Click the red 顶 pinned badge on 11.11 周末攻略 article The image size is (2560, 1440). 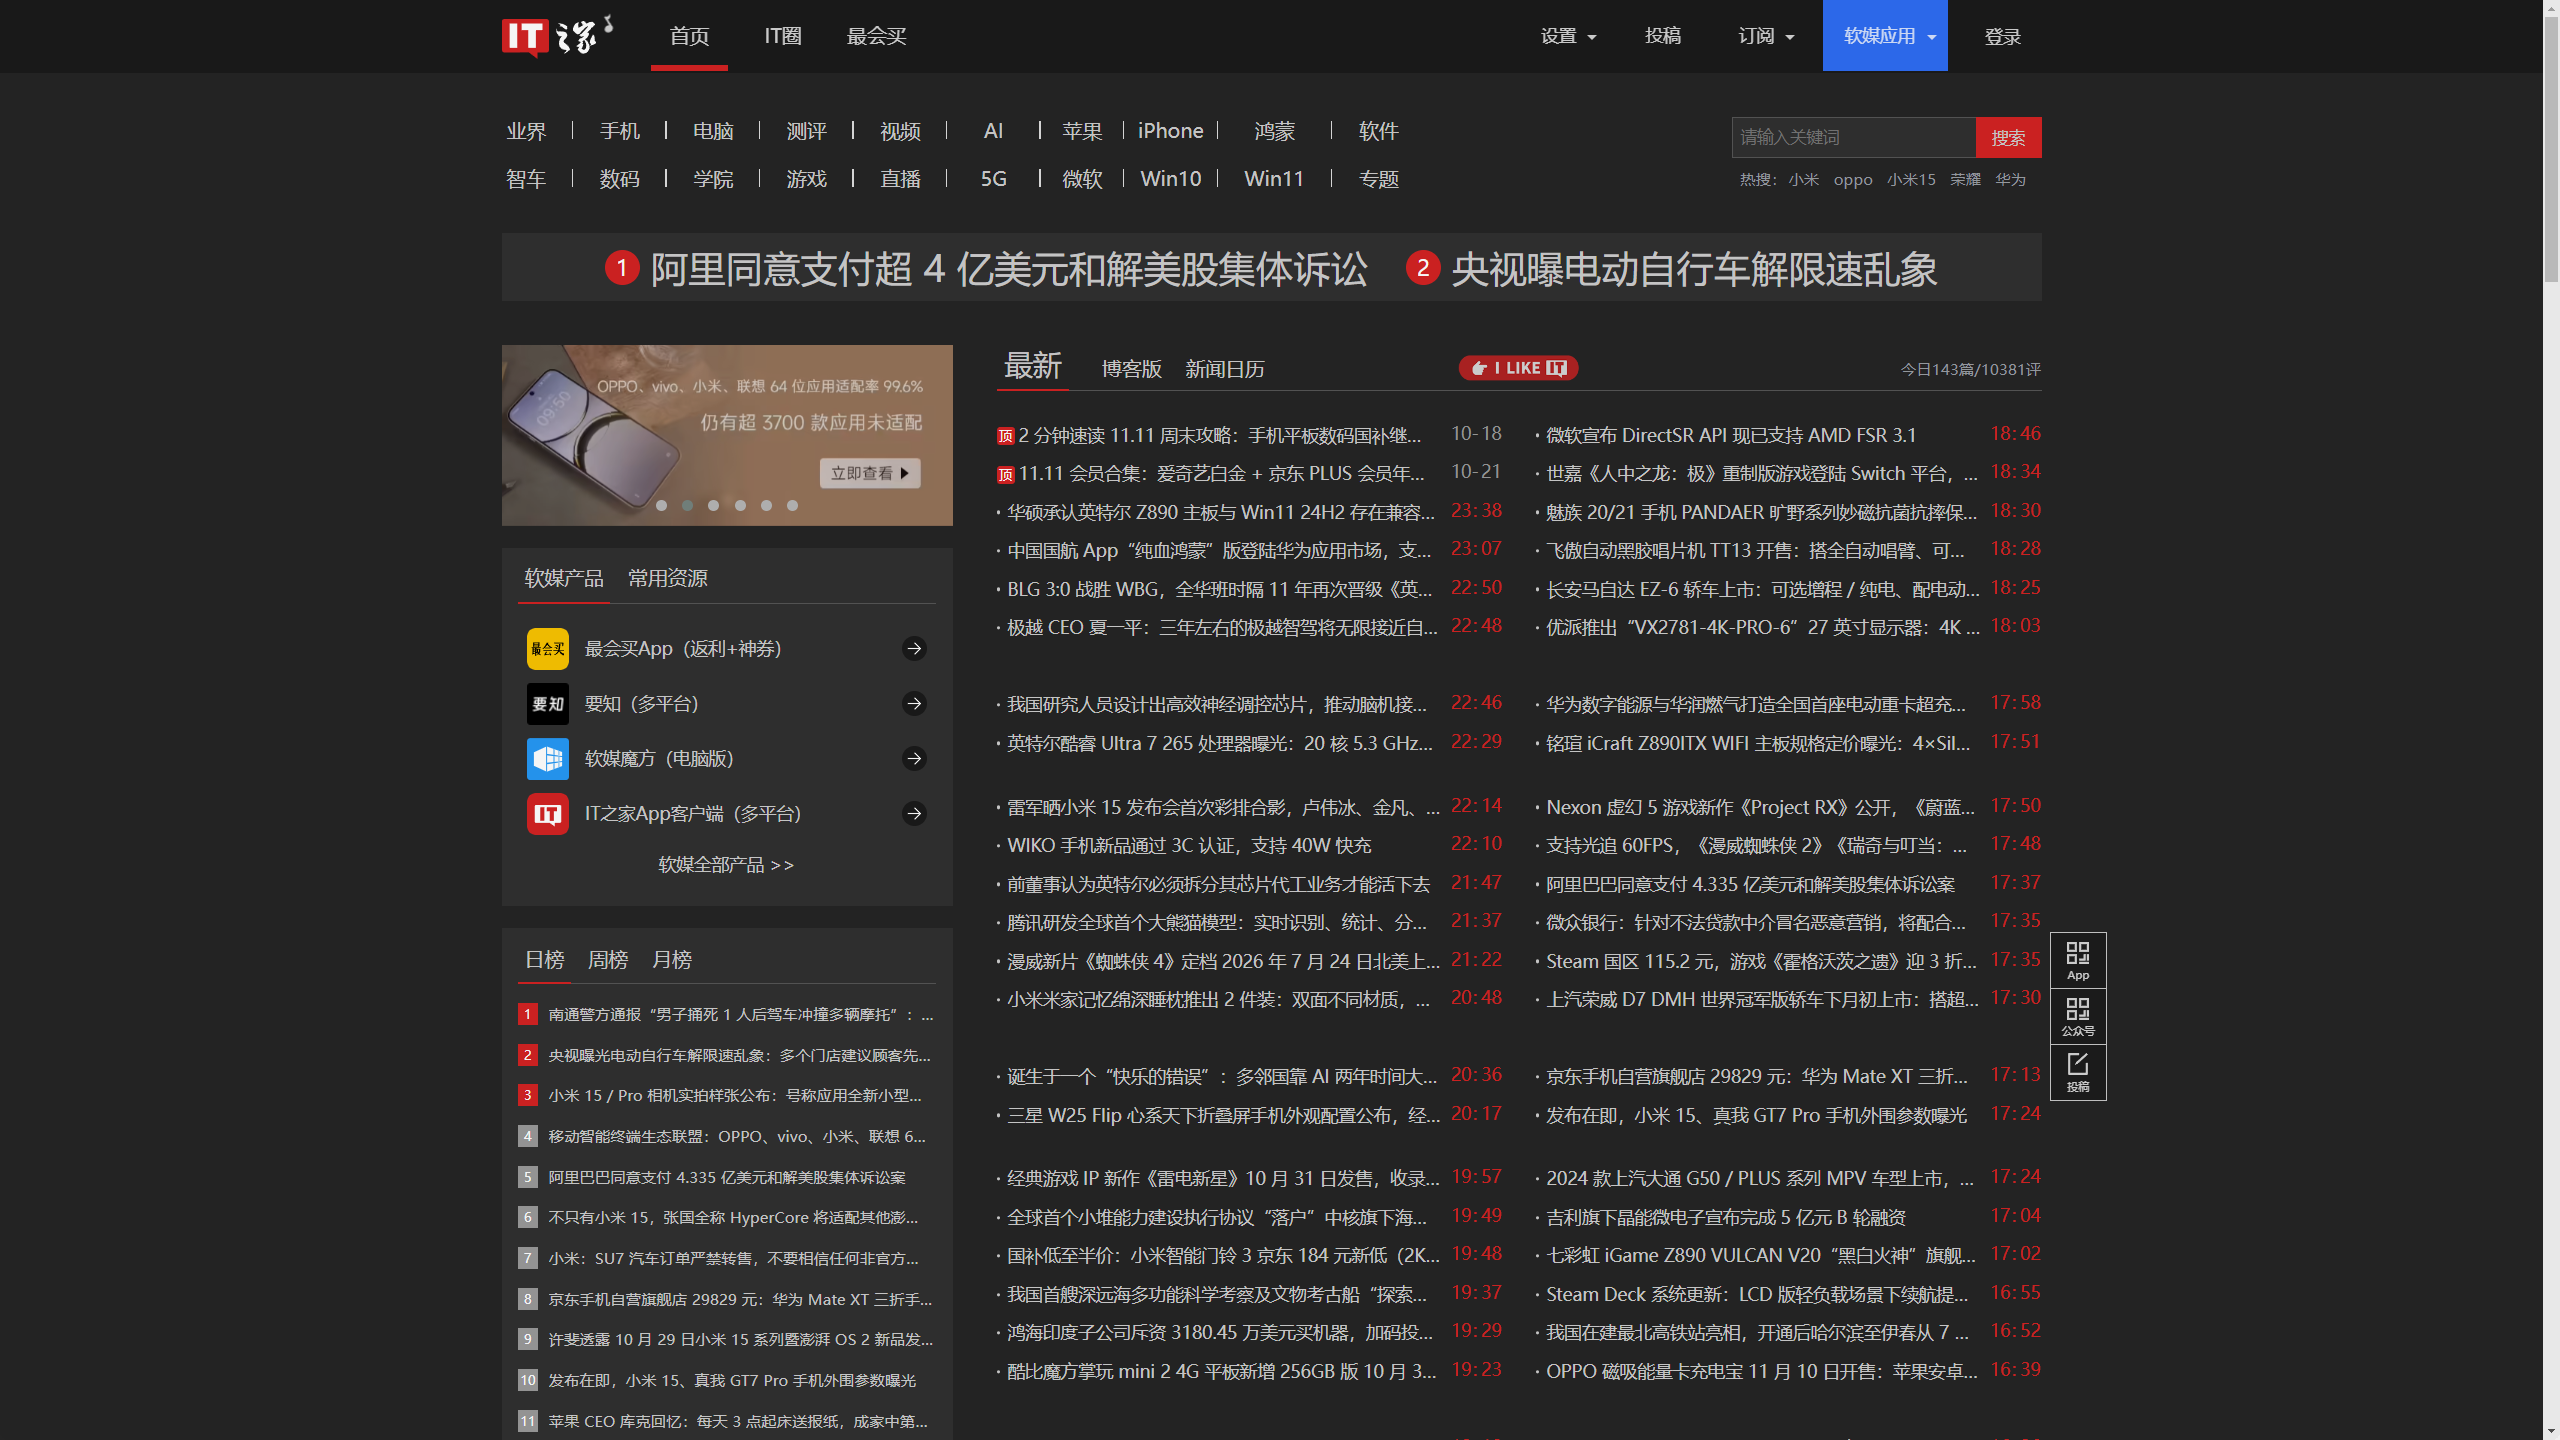pos(1006,436)
